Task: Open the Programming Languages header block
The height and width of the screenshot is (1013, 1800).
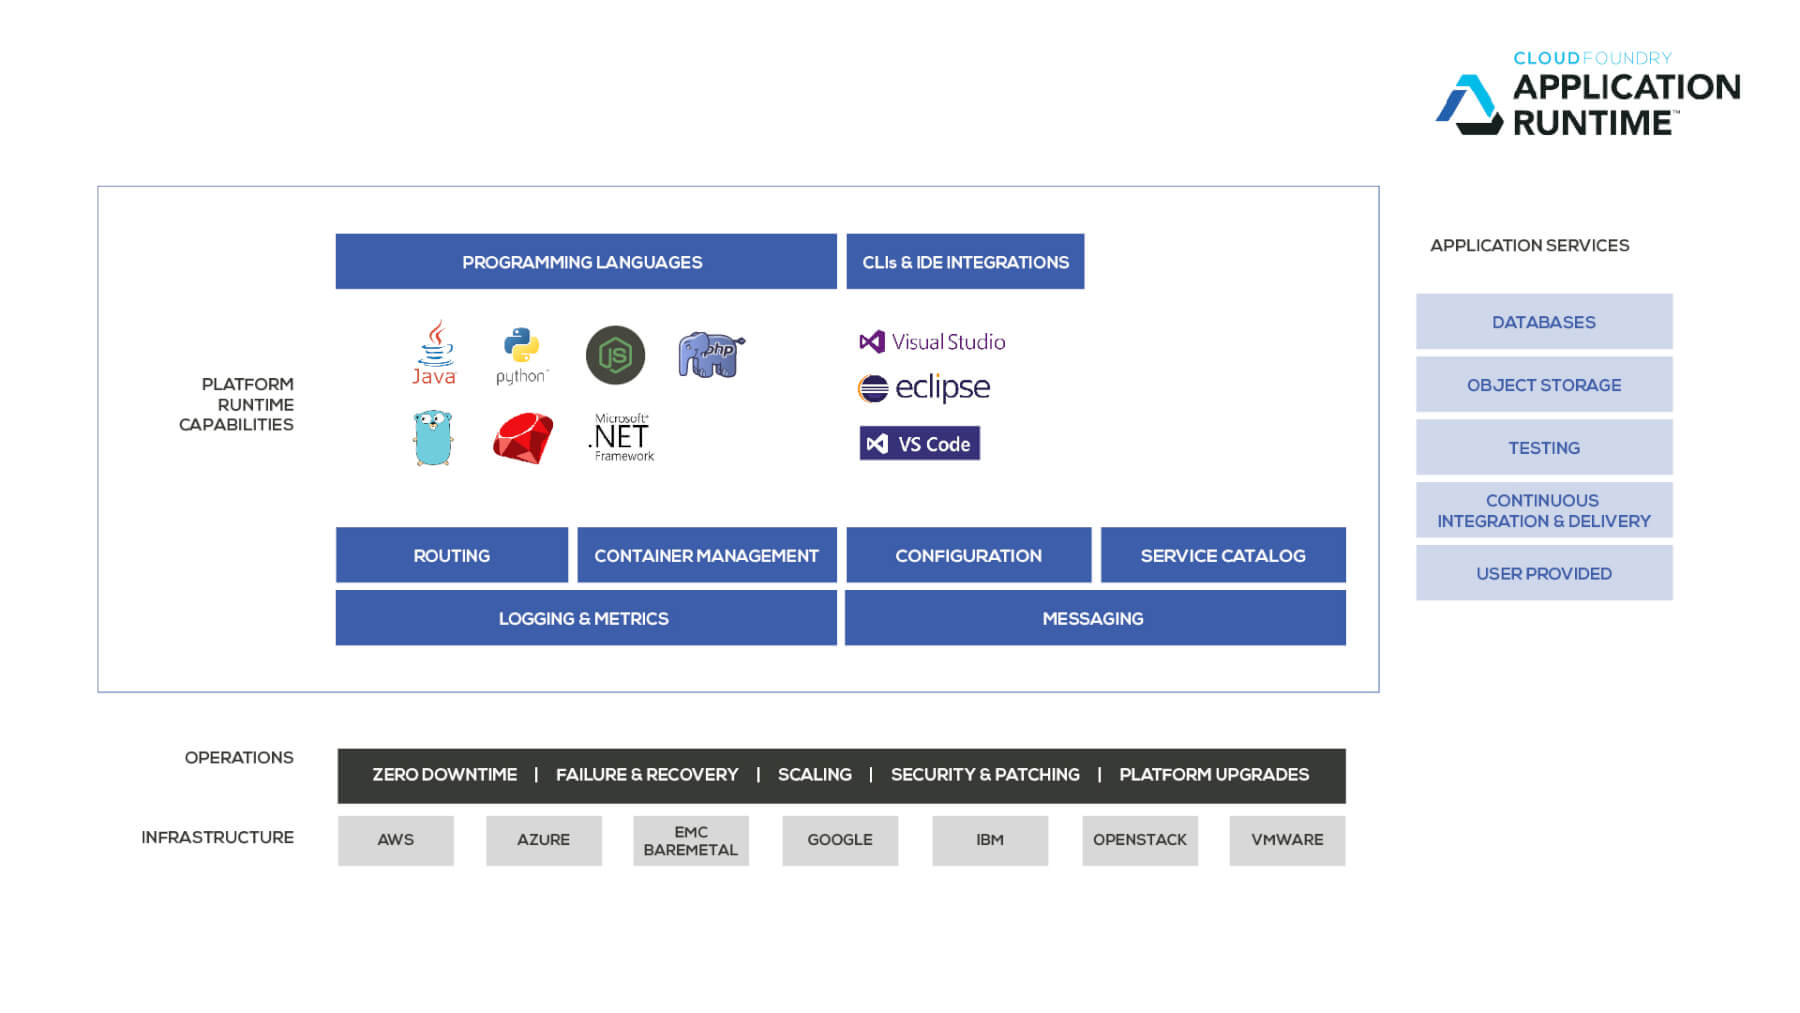Action: [x=585, y=262]
